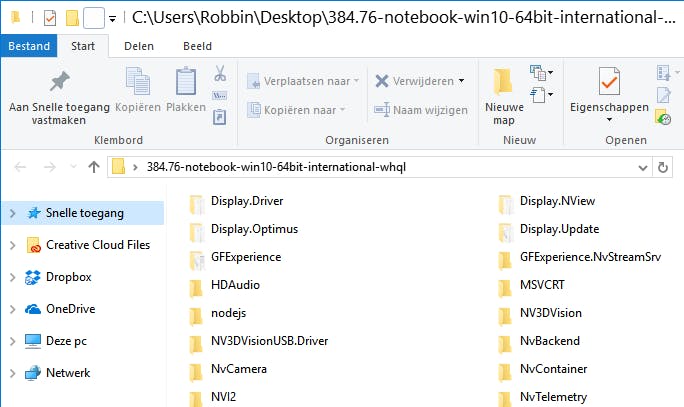Screen dimensions: 684x407
Task: Open quick access toolbar customize arrow
Action: pyautogui.click(x=113, y=19)
